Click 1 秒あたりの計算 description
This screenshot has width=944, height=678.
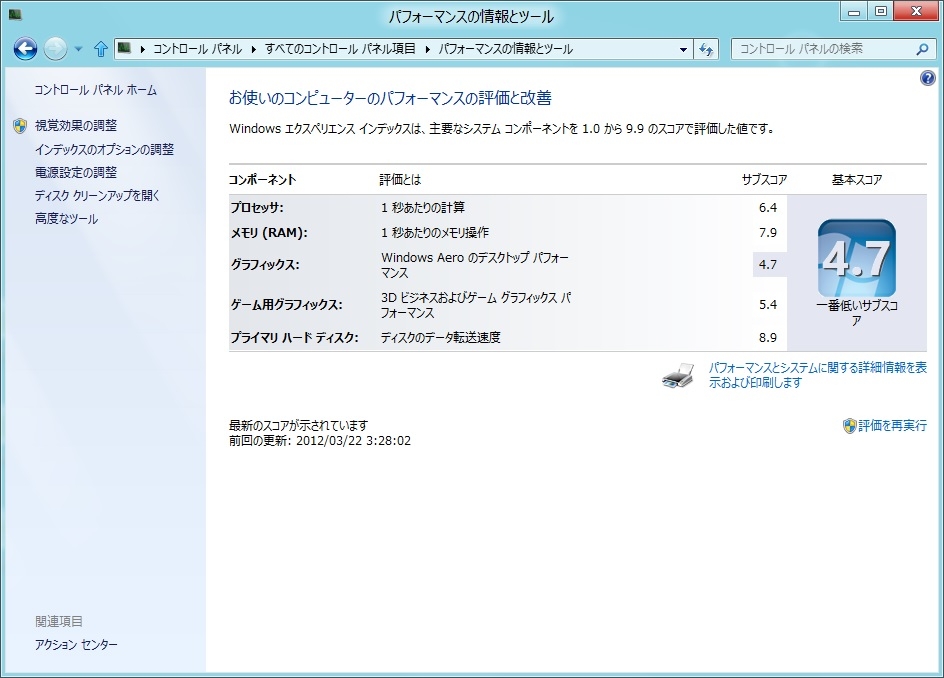tap(423, 208)
